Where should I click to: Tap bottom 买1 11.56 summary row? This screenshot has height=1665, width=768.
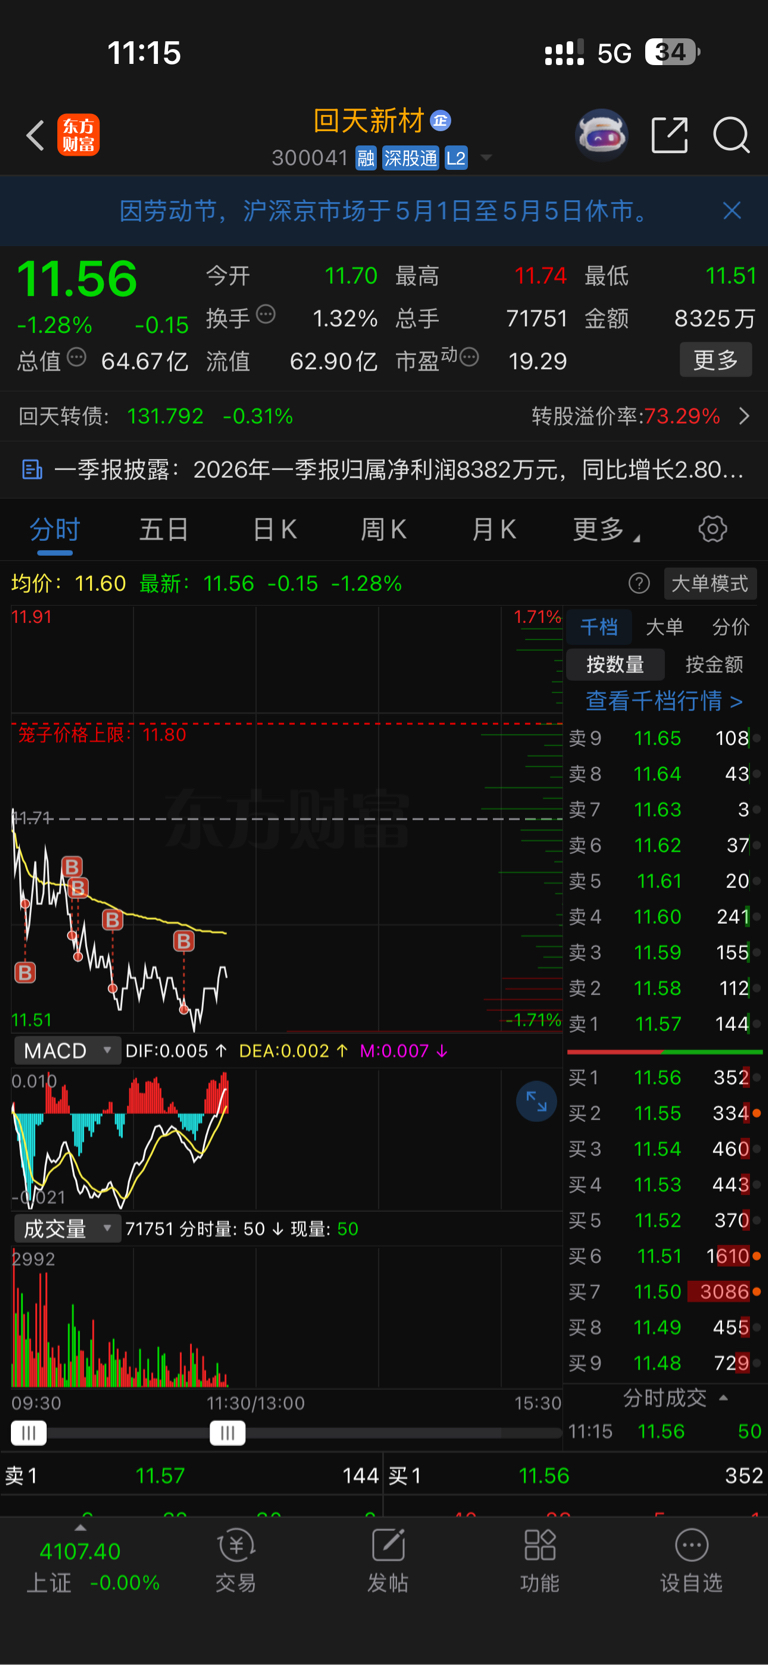click(x=576, y=1476)
